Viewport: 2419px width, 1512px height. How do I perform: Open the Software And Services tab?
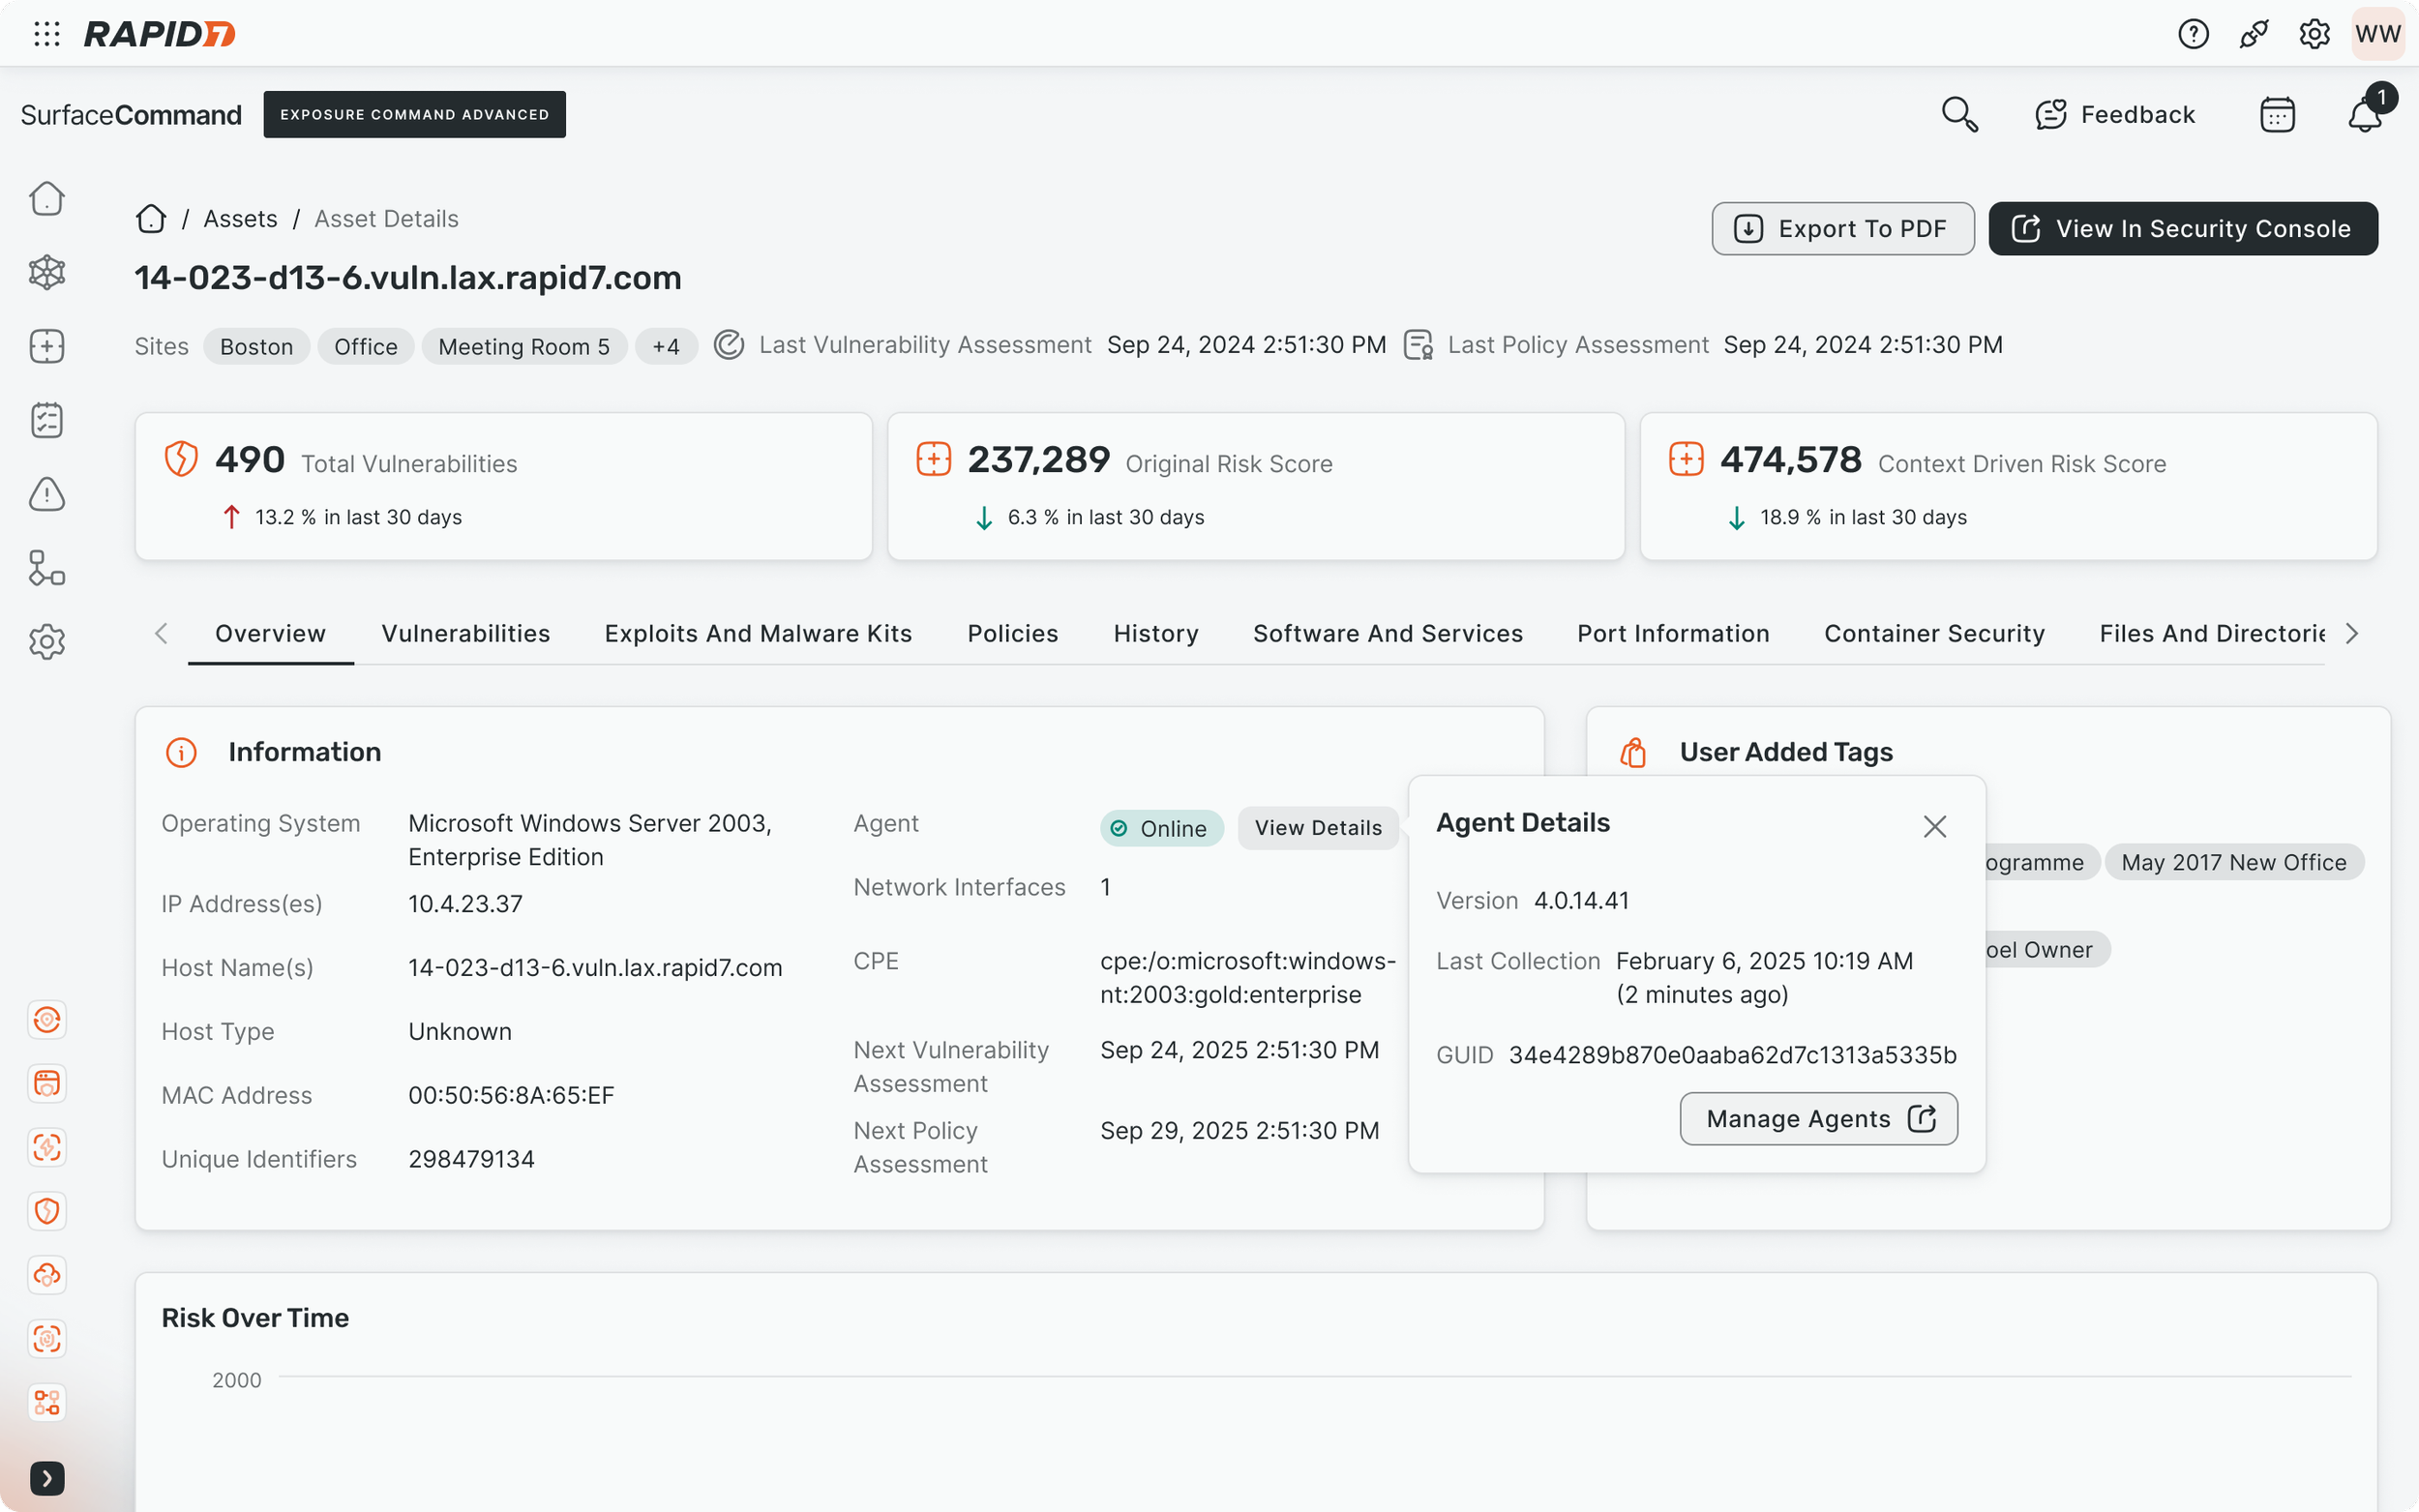click(1387, 634)
